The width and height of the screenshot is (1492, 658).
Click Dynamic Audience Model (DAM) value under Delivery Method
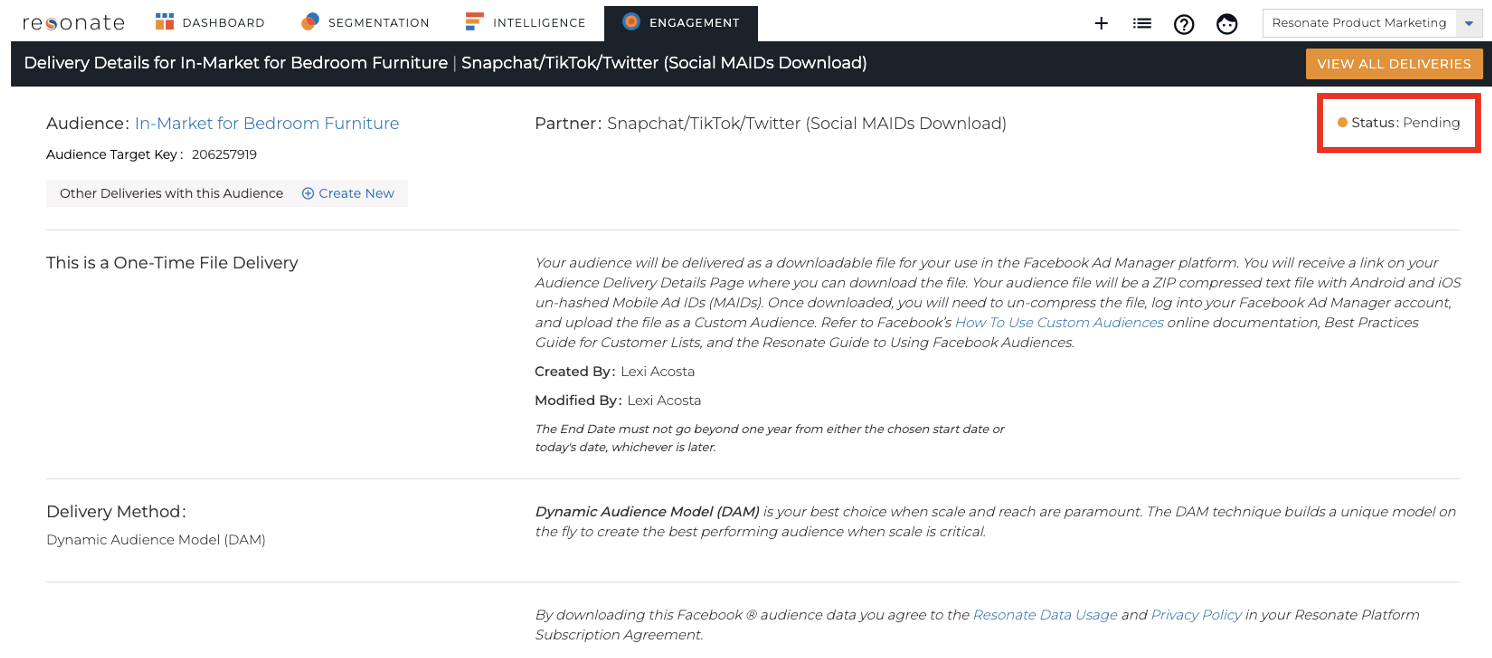[156, 540]
